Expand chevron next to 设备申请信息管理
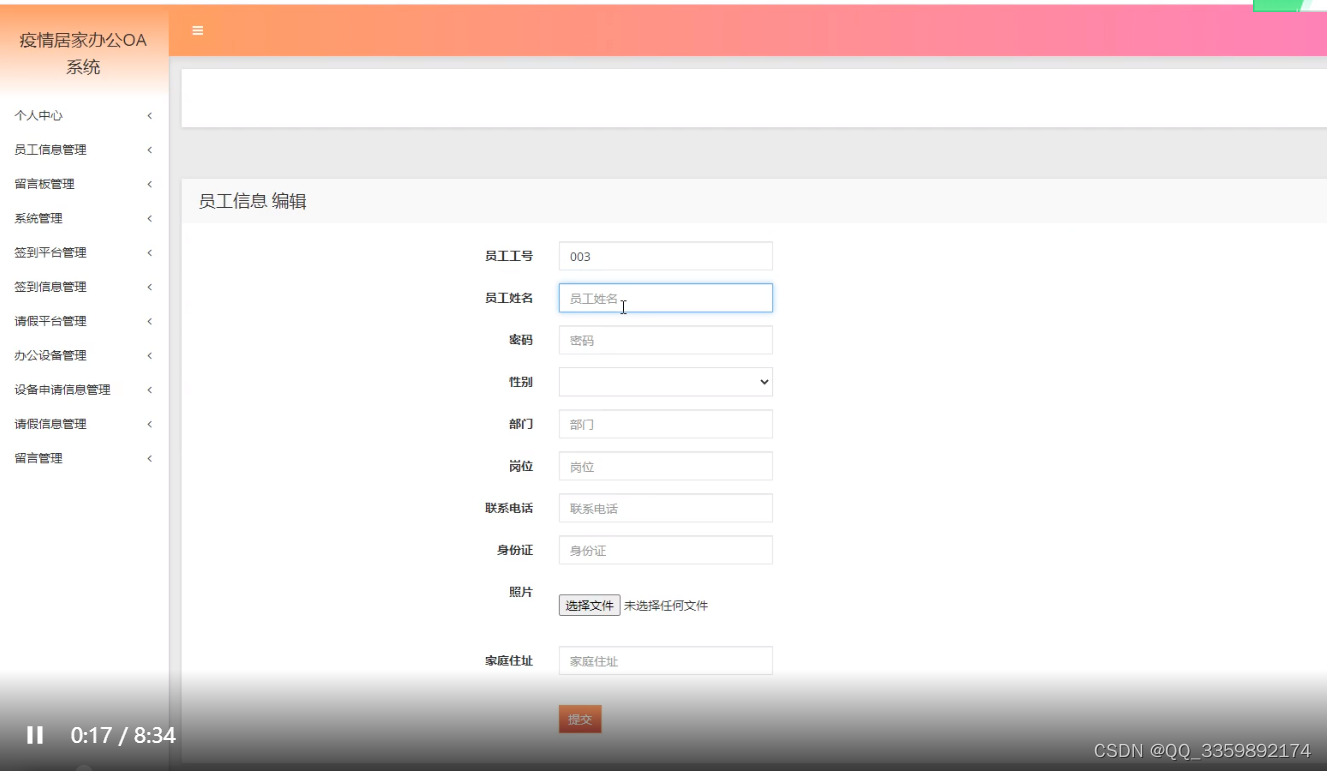The width and height of the screenshot is (1327, 771). click(150, 390)
